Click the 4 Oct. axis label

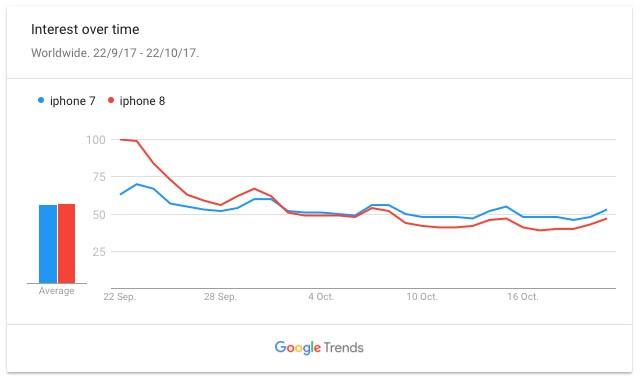tap(321, 297)
